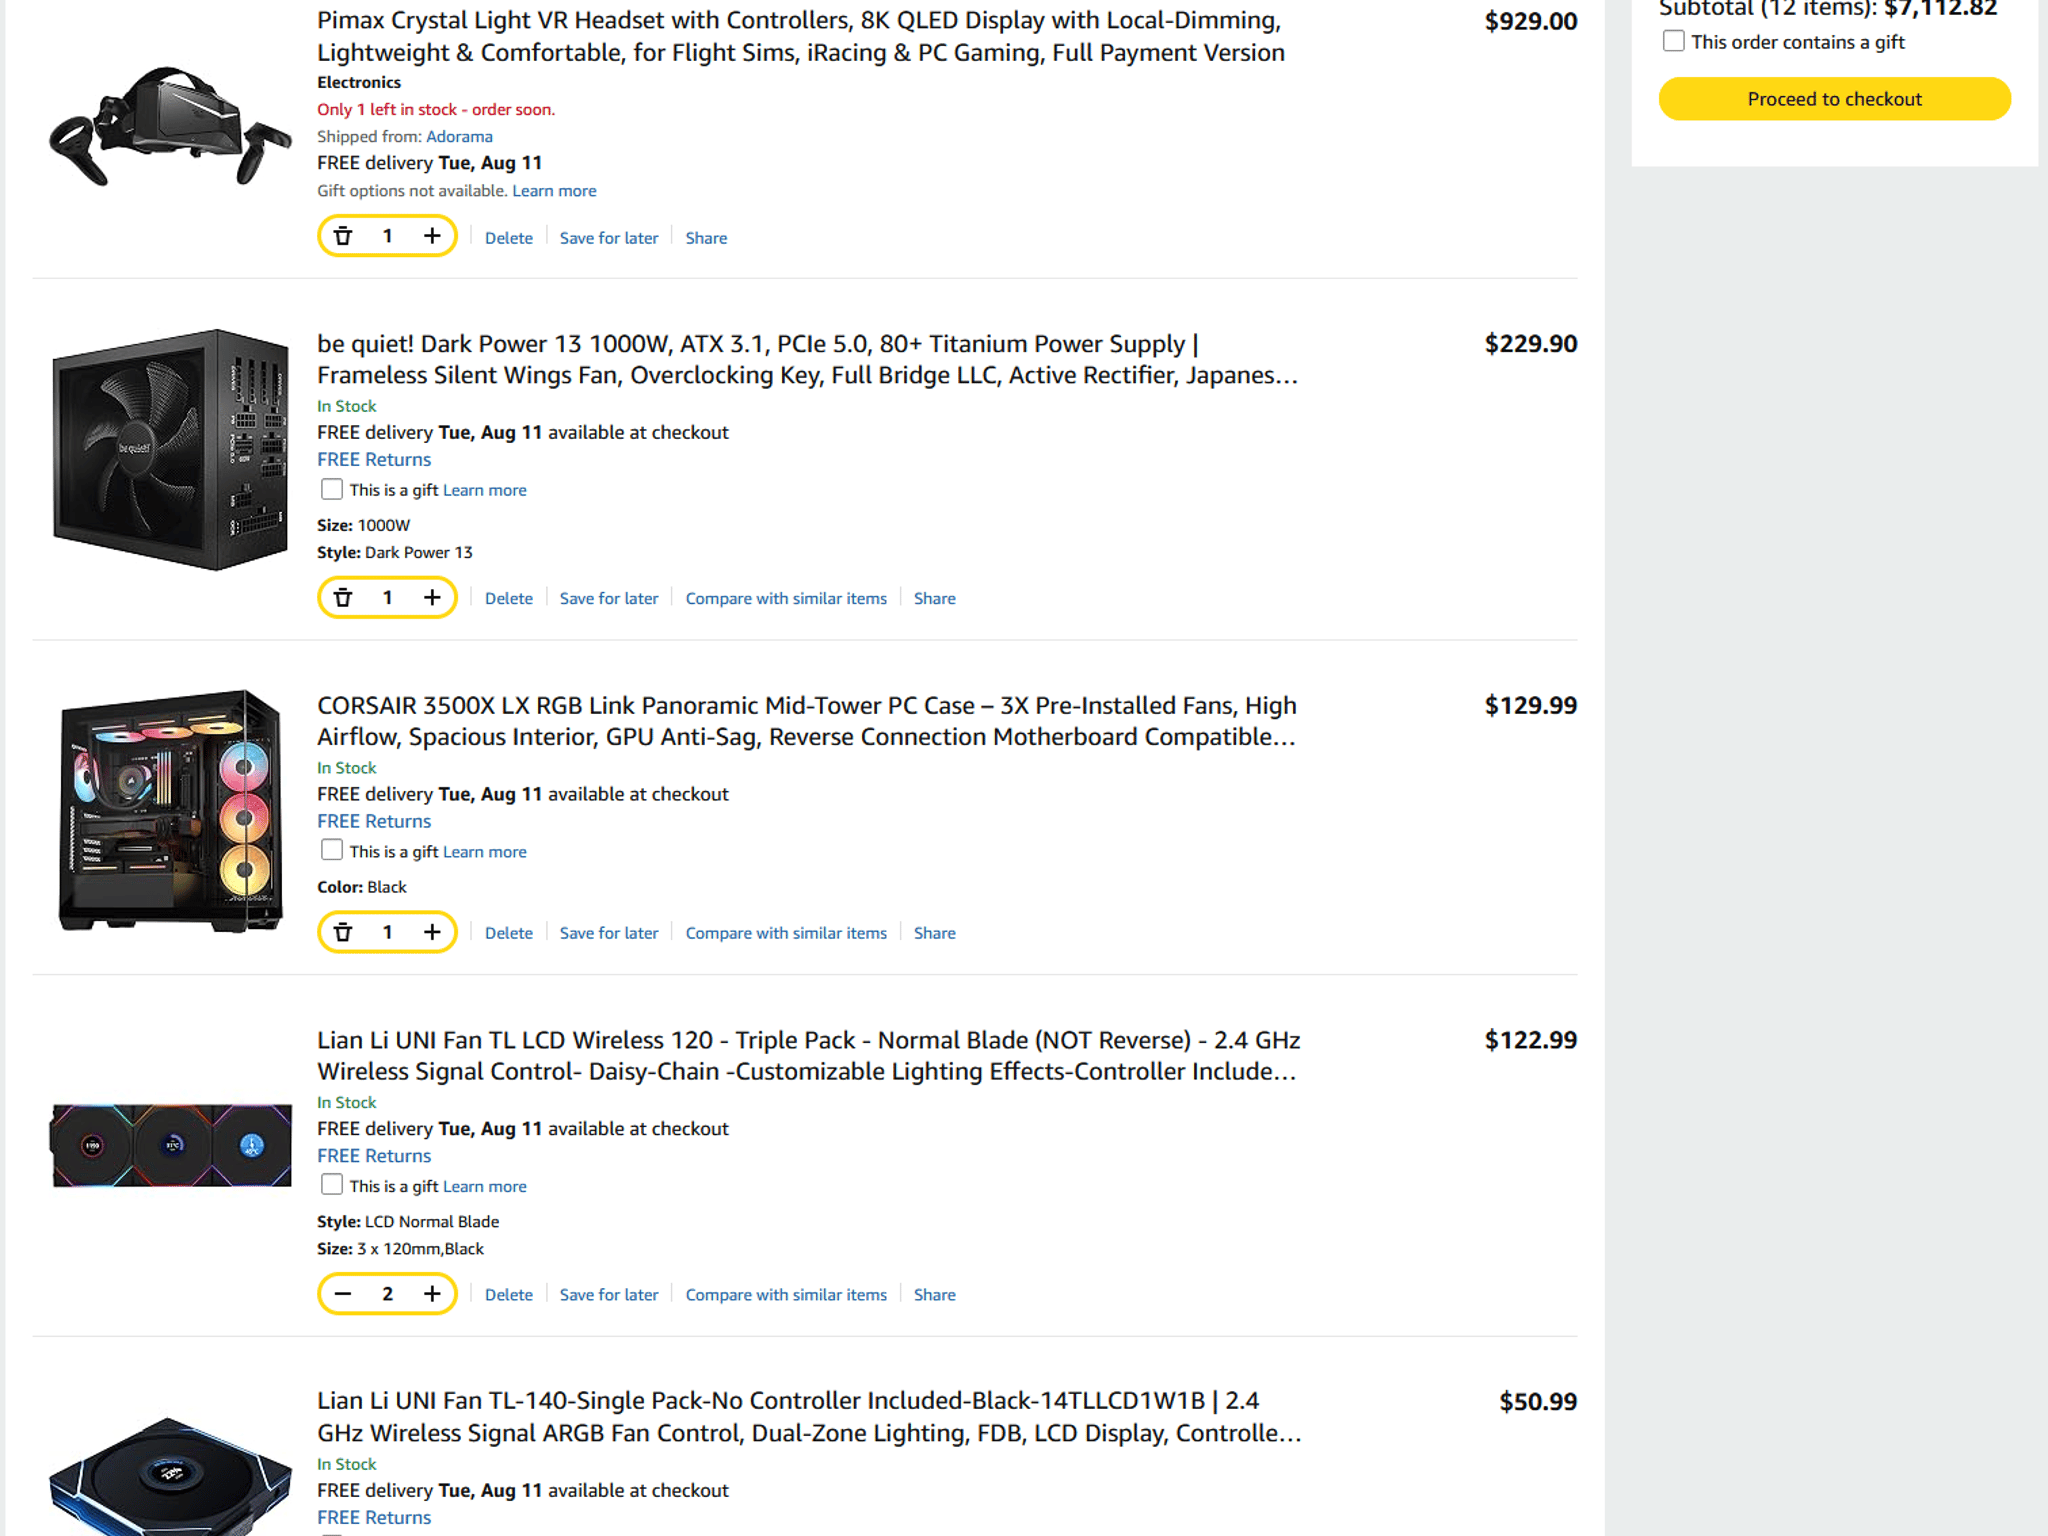Share the be quiet! Dark Power 13
Image resolution: width=2048 pixels, height=1536 pixels.
click(x=934, y=598)
